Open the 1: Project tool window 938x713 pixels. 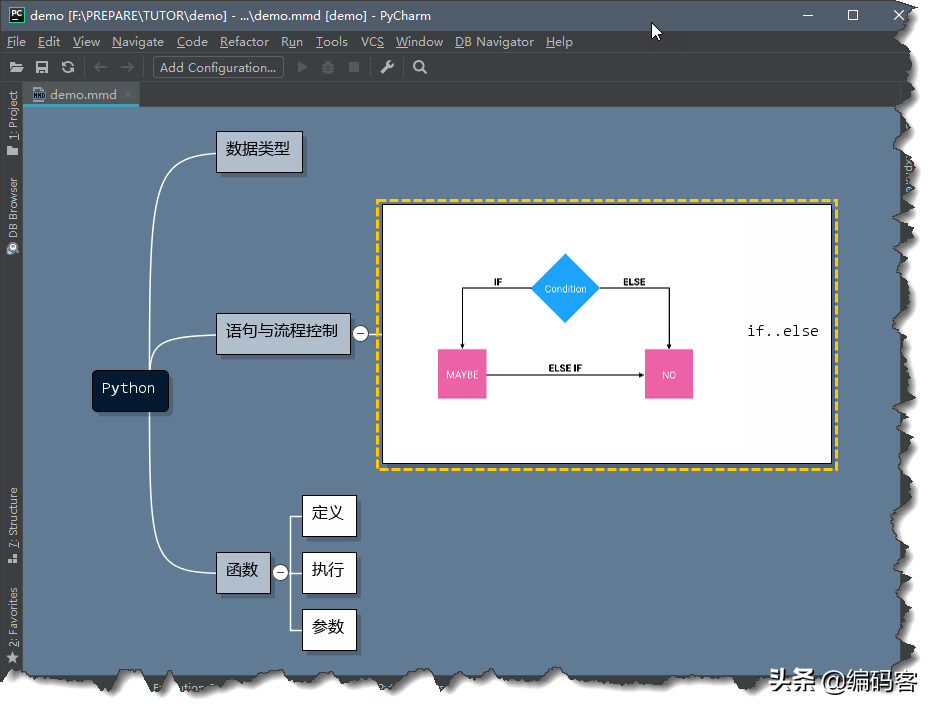pyautogui.click(x=13, y=123)
